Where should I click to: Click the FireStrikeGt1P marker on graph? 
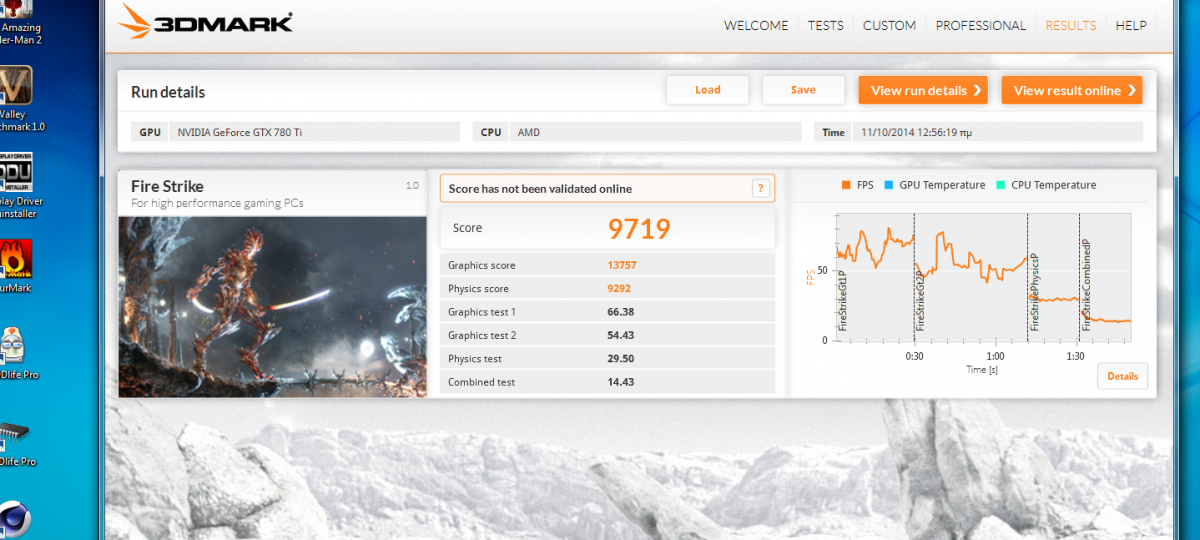coord(843,300)
